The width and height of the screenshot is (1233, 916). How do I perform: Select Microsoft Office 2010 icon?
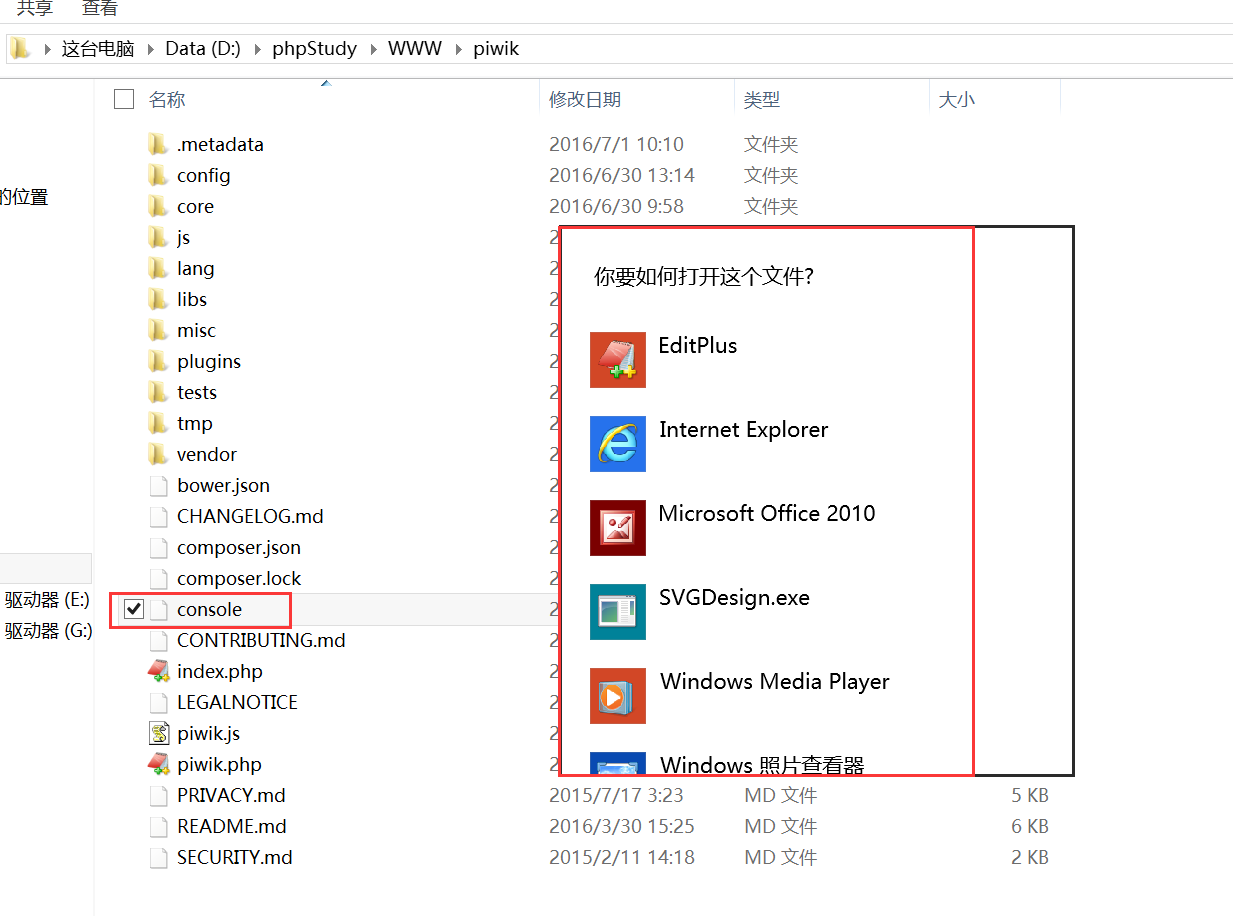point(617,528)
